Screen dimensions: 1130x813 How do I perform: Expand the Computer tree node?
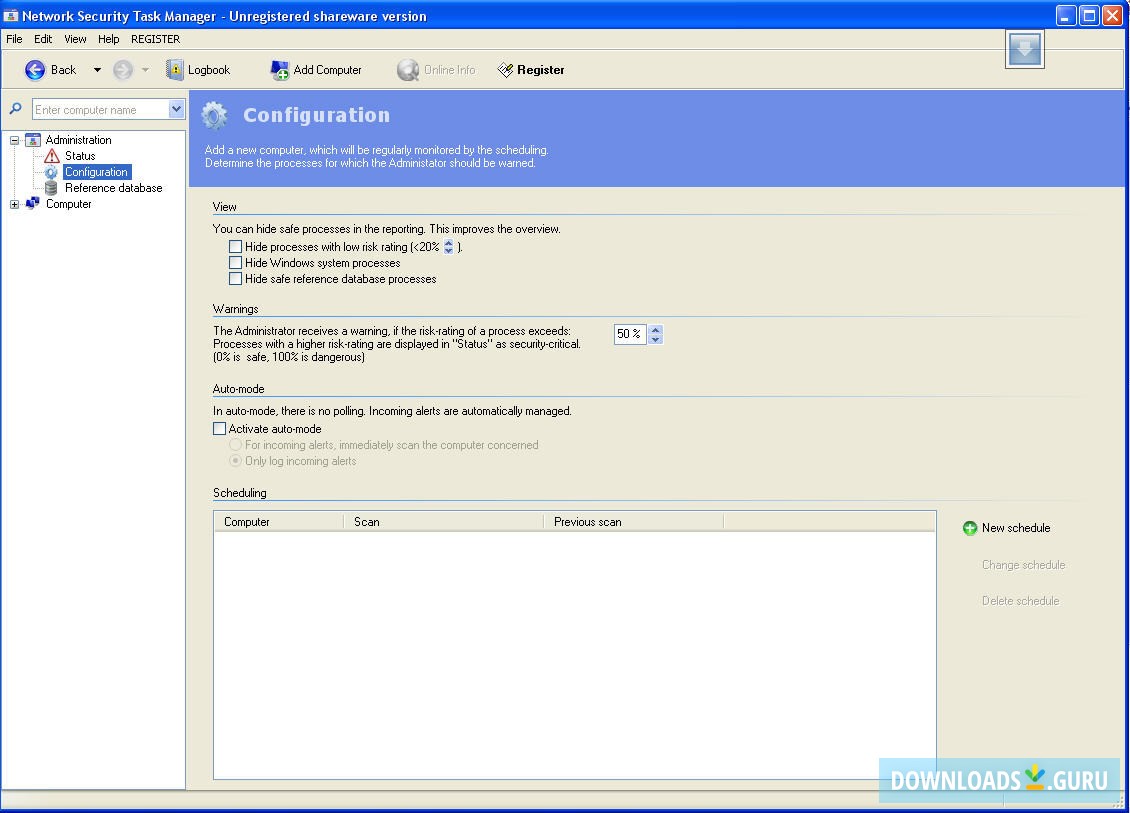(14, 205)
